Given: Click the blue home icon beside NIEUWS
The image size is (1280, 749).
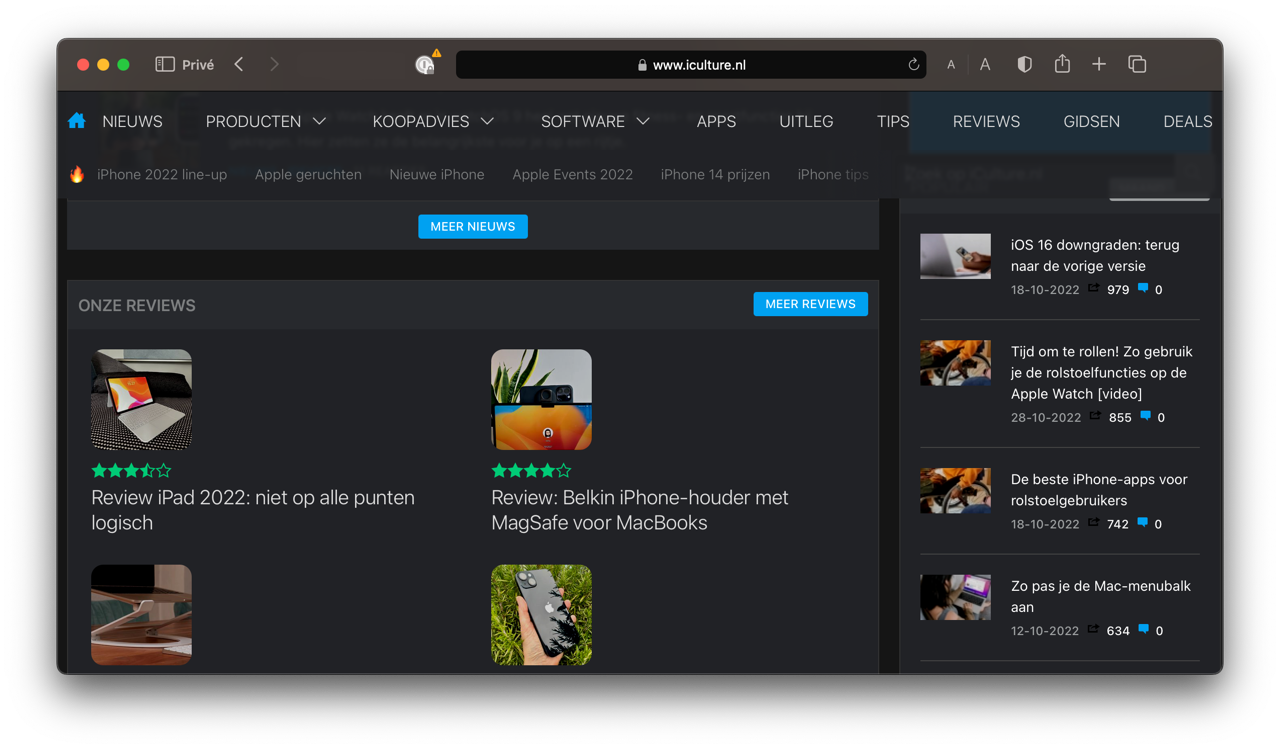Looking at the screenshot, I should 77,120.
